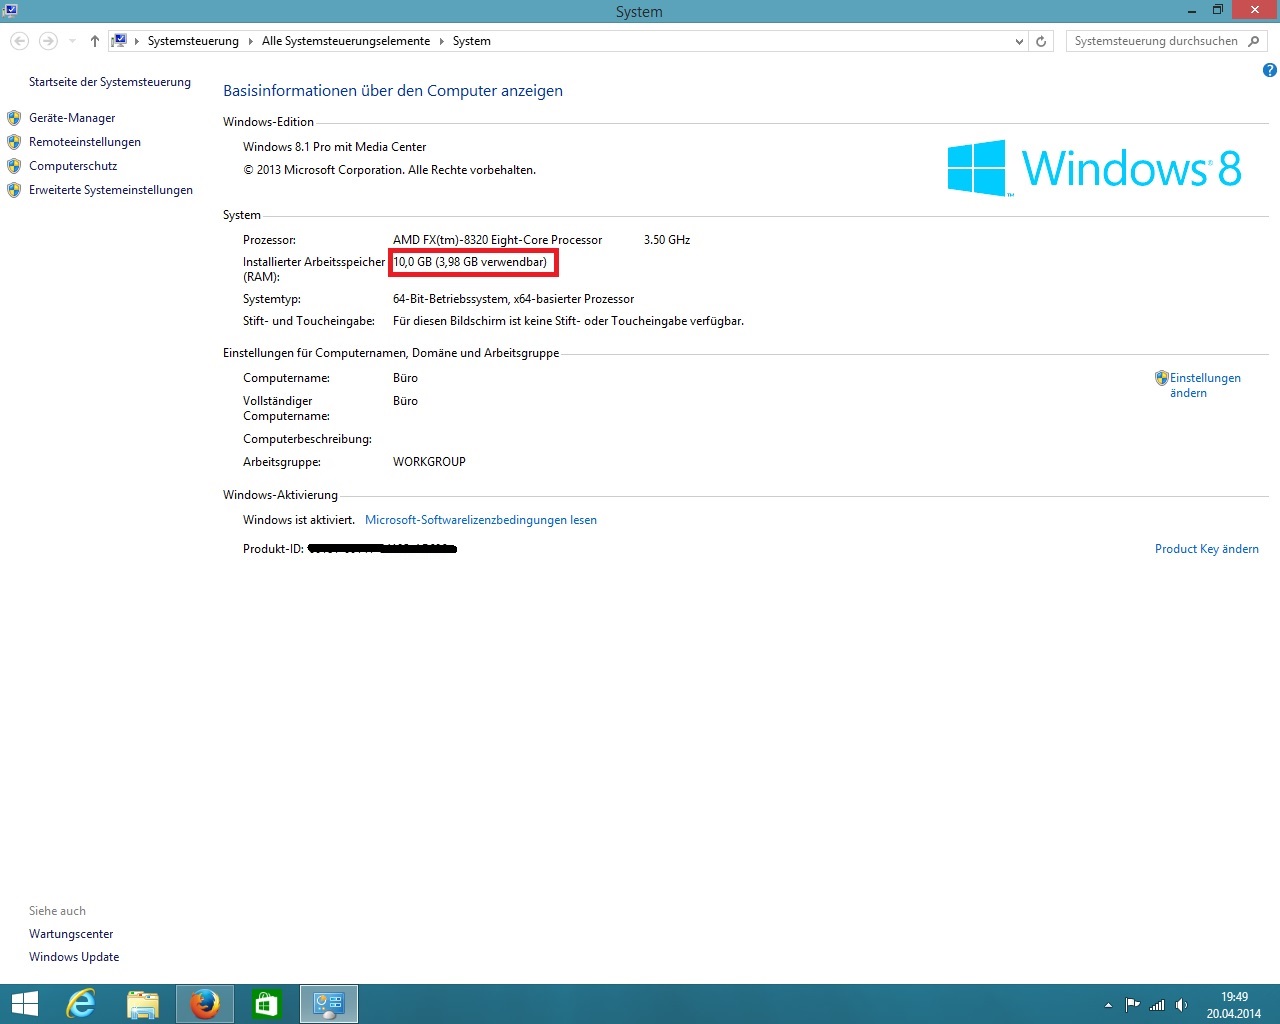Open the Windows Start button
Image resolution: width=1280 pixels, height=1024 pixels.
[x=24, y=1004]
